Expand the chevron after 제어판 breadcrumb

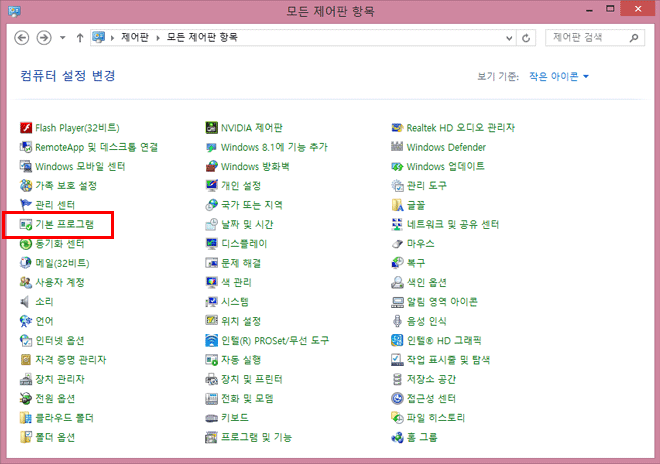pos(158,38)
